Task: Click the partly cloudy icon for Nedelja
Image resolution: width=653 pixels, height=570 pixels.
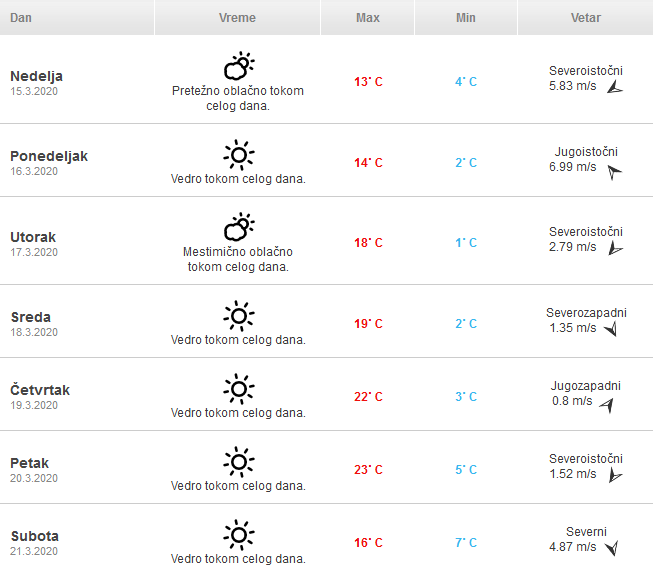Action: pyautogui.click(x=238, y=68)
